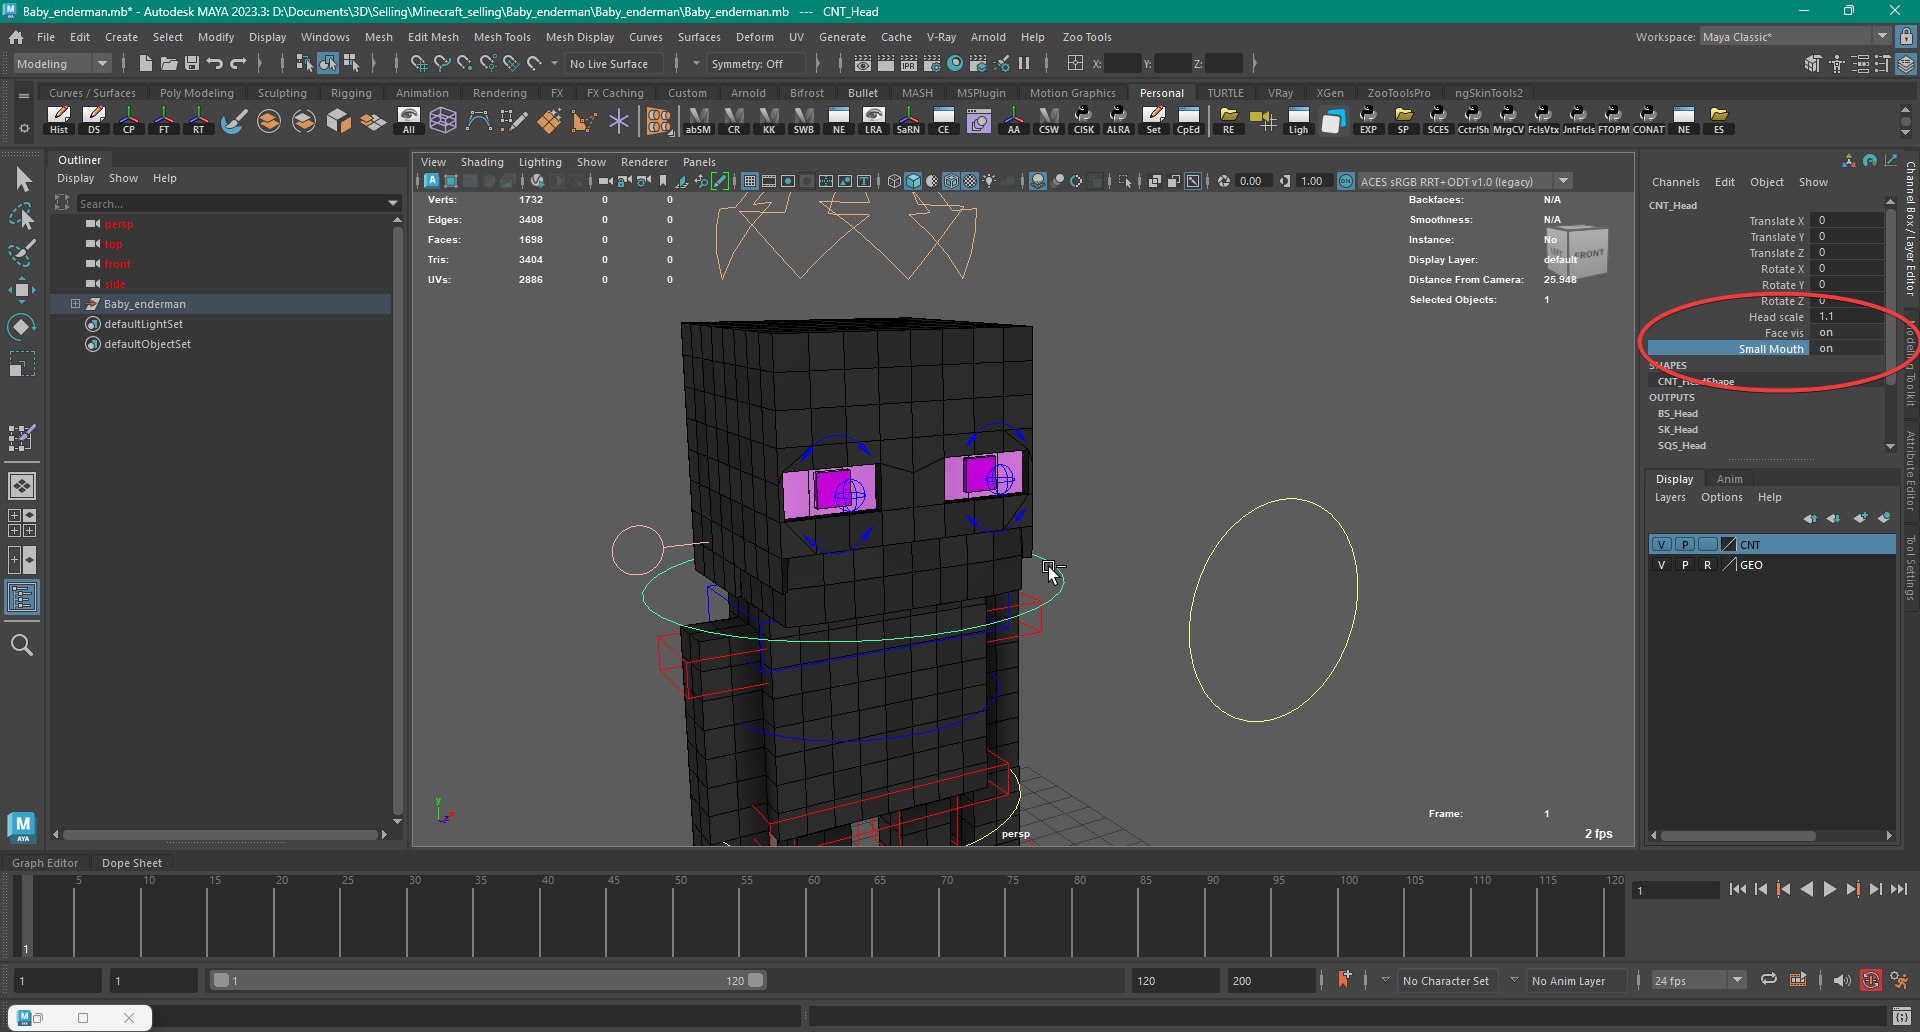Click the abSM shelf button
1920x1032 pixels.
pos(698,121)
